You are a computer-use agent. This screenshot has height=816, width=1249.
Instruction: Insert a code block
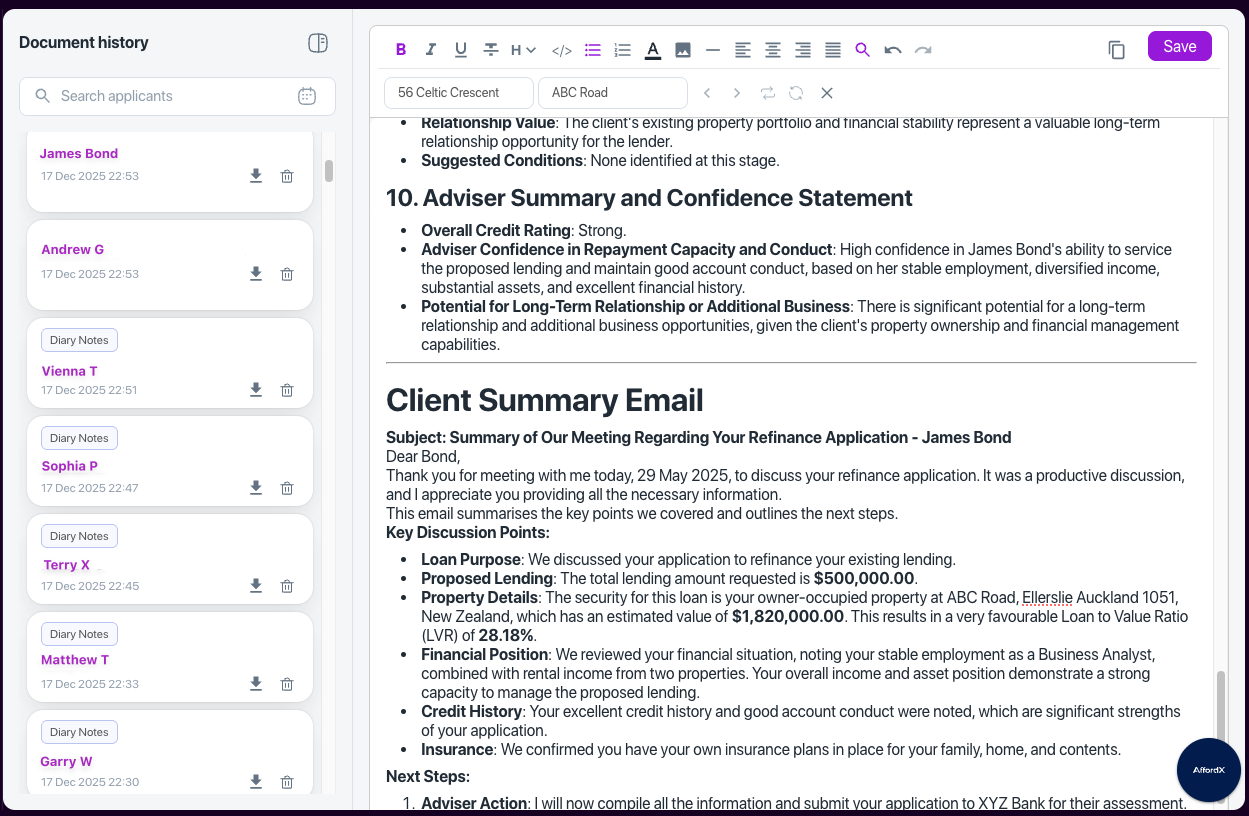pyautogui.click(x=562, y=50)
